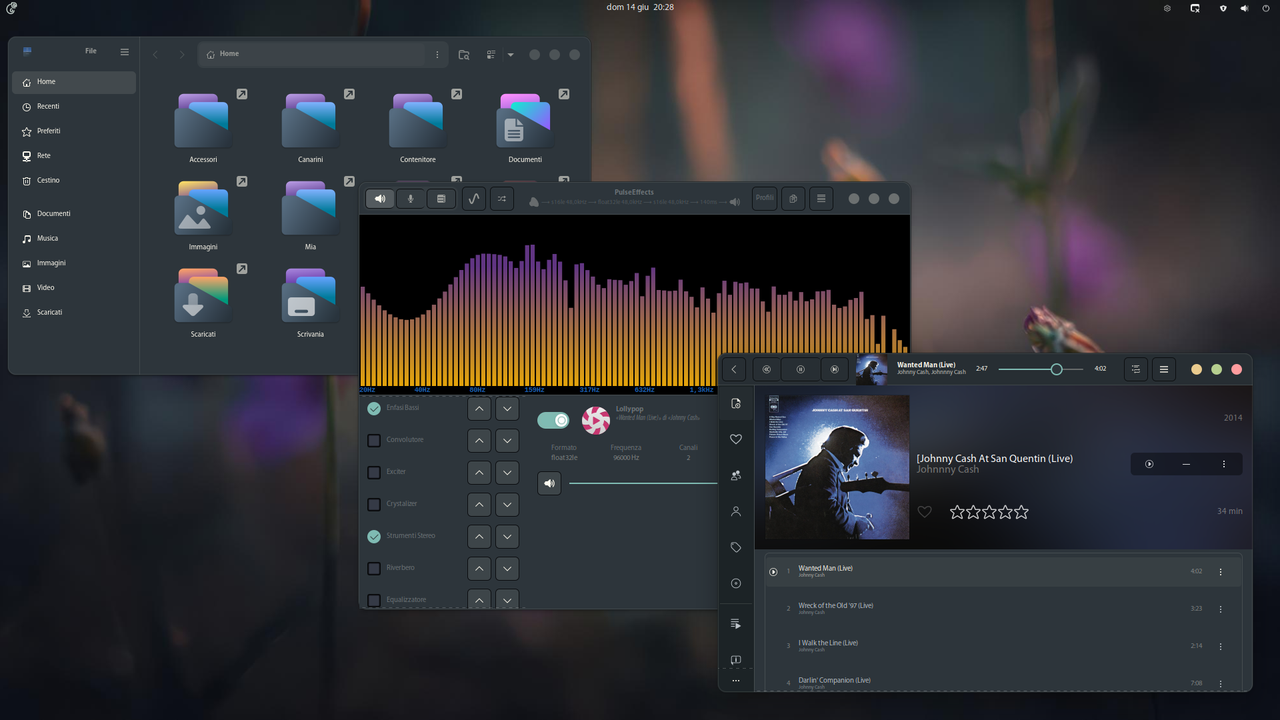The width and height of the screenshot is (1280, 720).
Task: Open Cestino in the Files sidebar
Action: click(74, 180)
